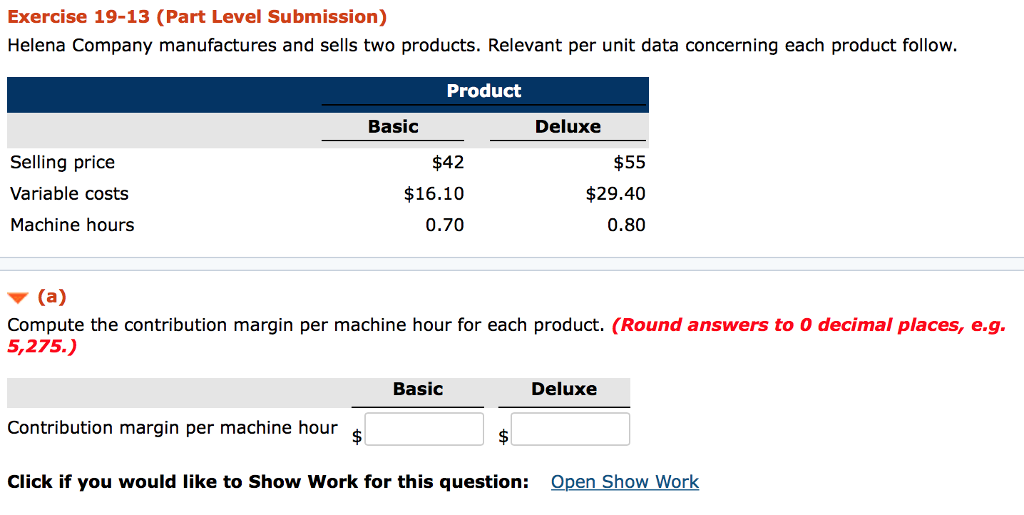The width and height of the screenshot is (1024, 515).
Task: Click the 0.70 machine hours value
Action: click(445, 225)
